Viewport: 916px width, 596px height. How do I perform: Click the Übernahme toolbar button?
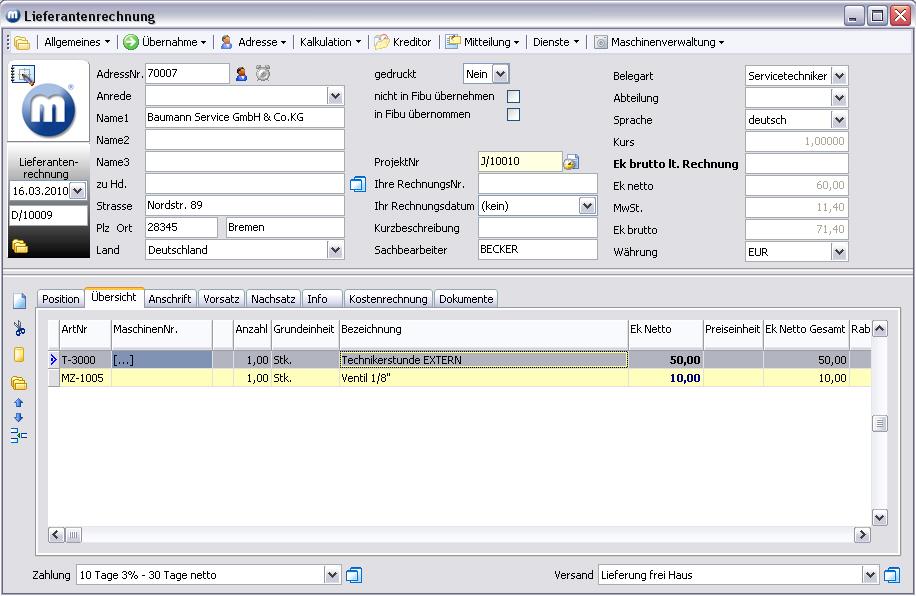165,42
